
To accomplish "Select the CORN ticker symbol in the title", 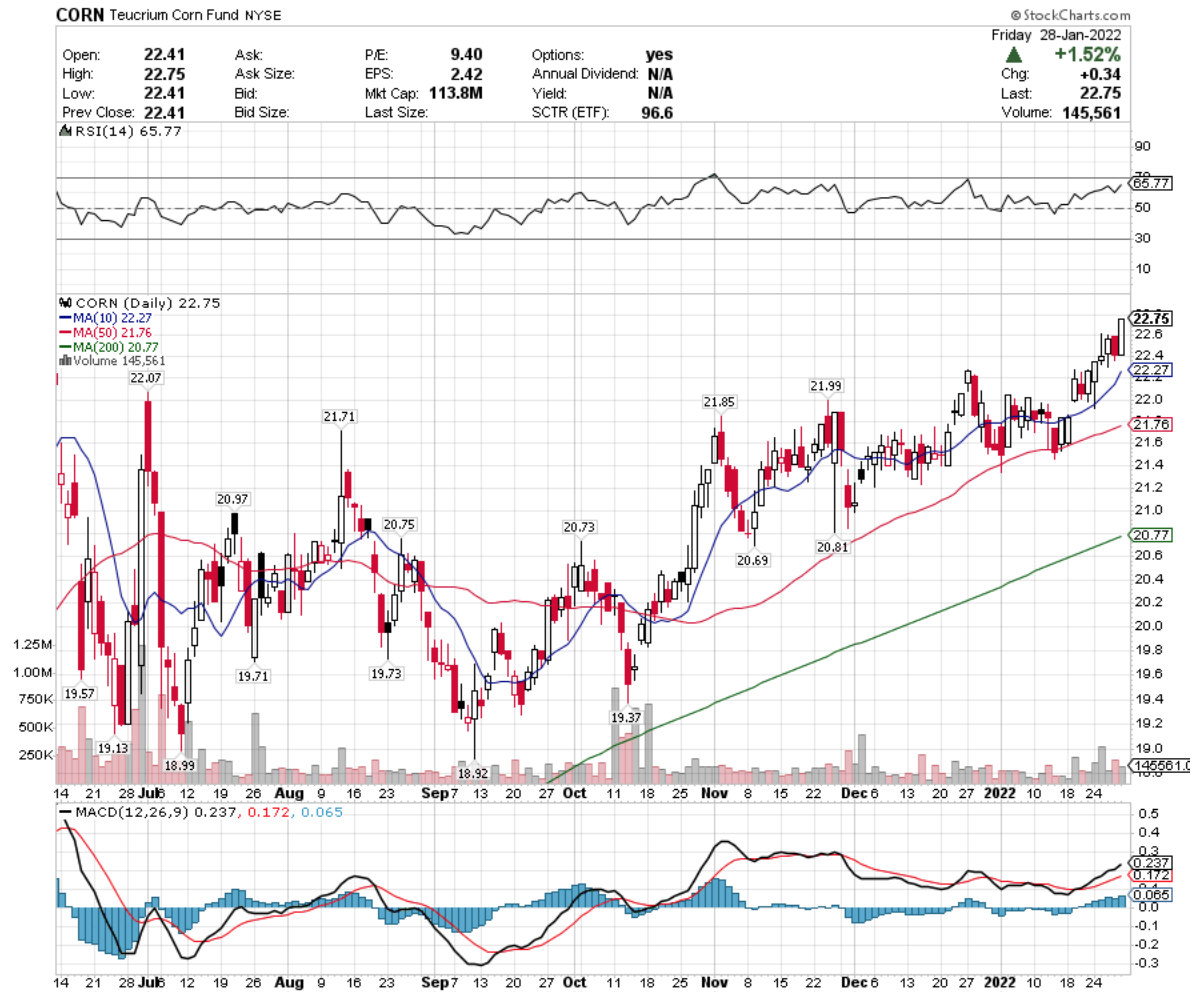I will tap(80, 14).
